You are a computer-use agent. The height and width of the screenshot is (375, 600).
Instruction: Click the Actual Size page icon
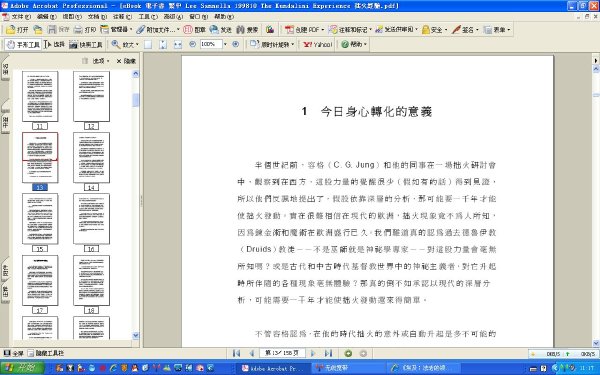pyautogui.click(x=148, y=44)
